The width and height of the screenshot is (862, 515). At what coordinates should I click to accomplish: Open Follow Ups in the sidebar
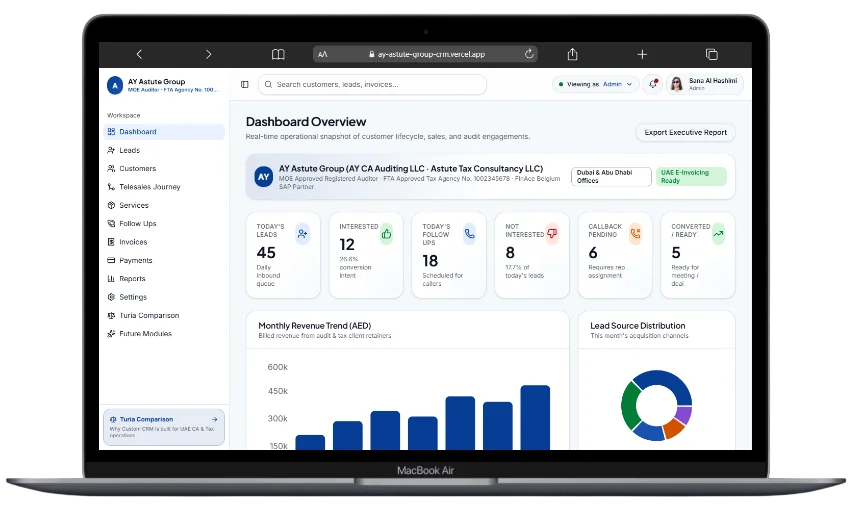164,223
